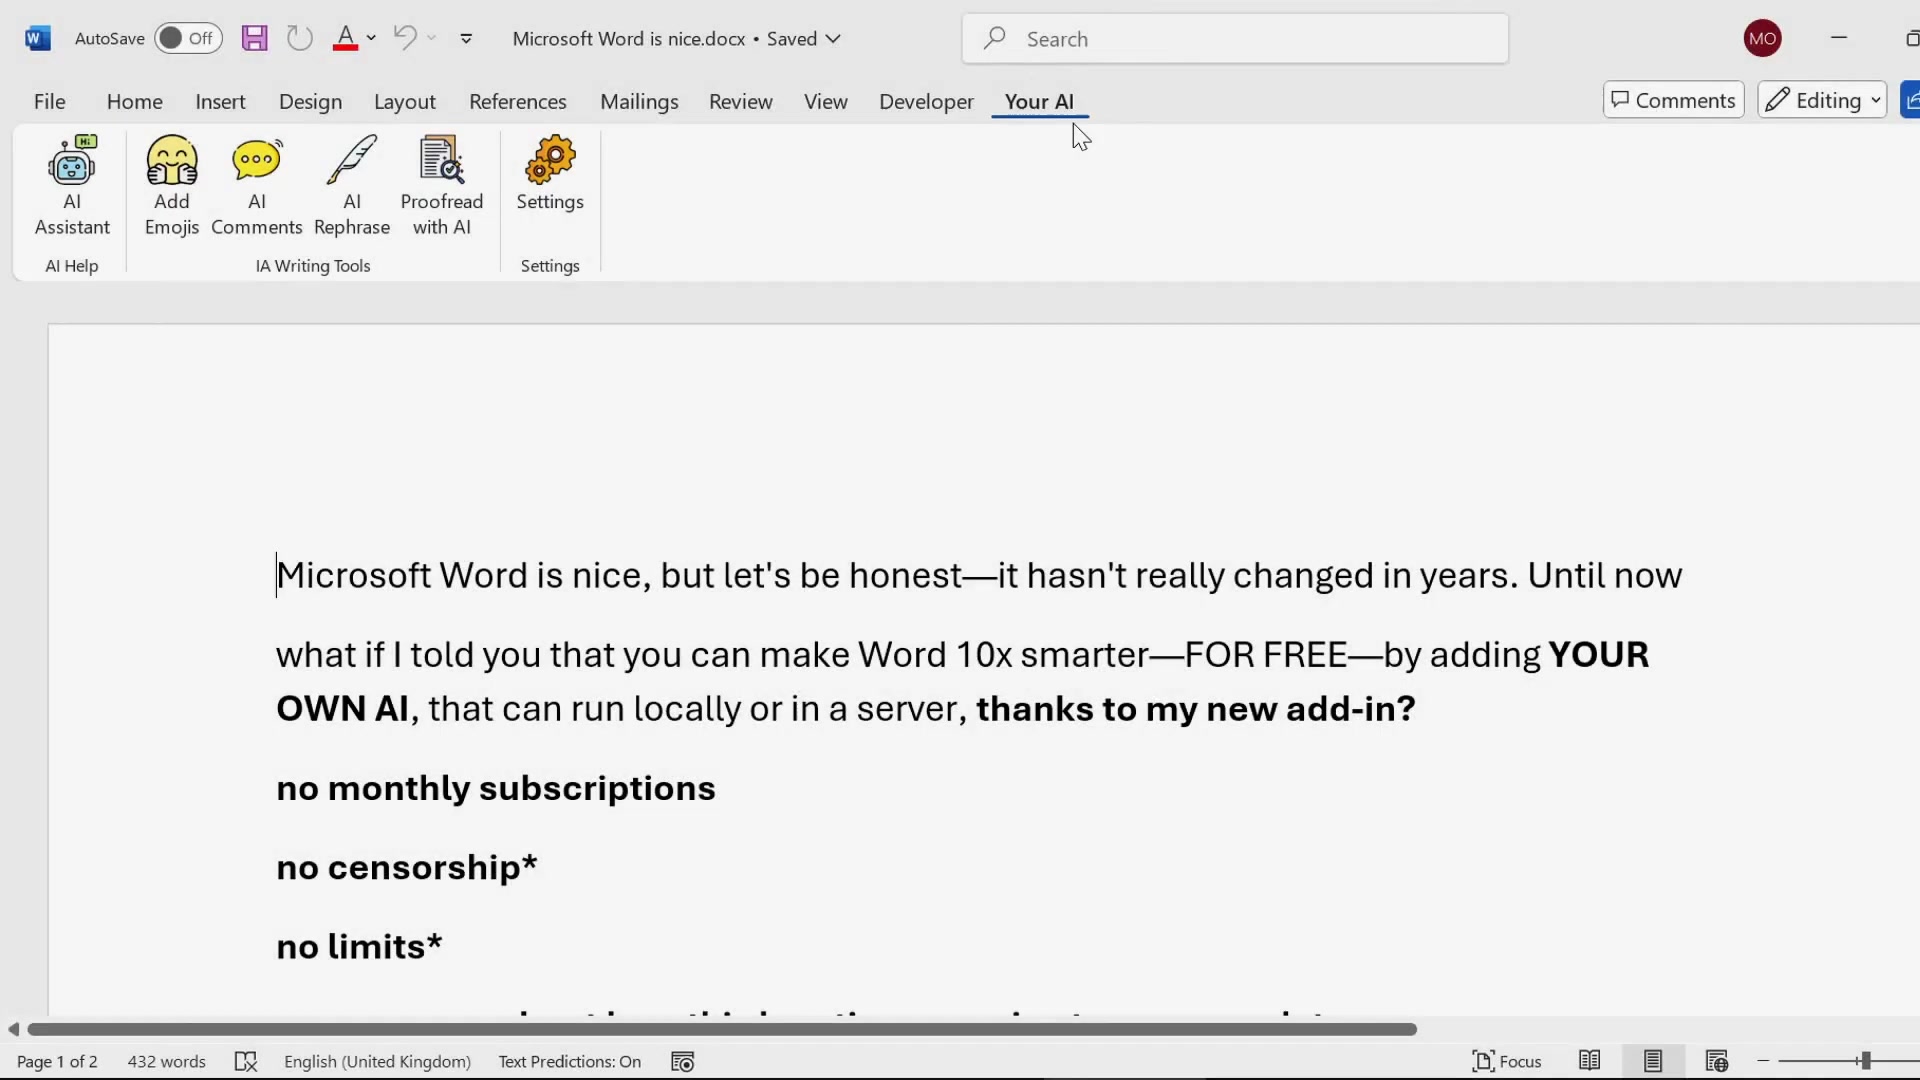The width and height of the screenshot is (1920, 1080).
Task: Open the Developer tab
Action: [926, 101]
